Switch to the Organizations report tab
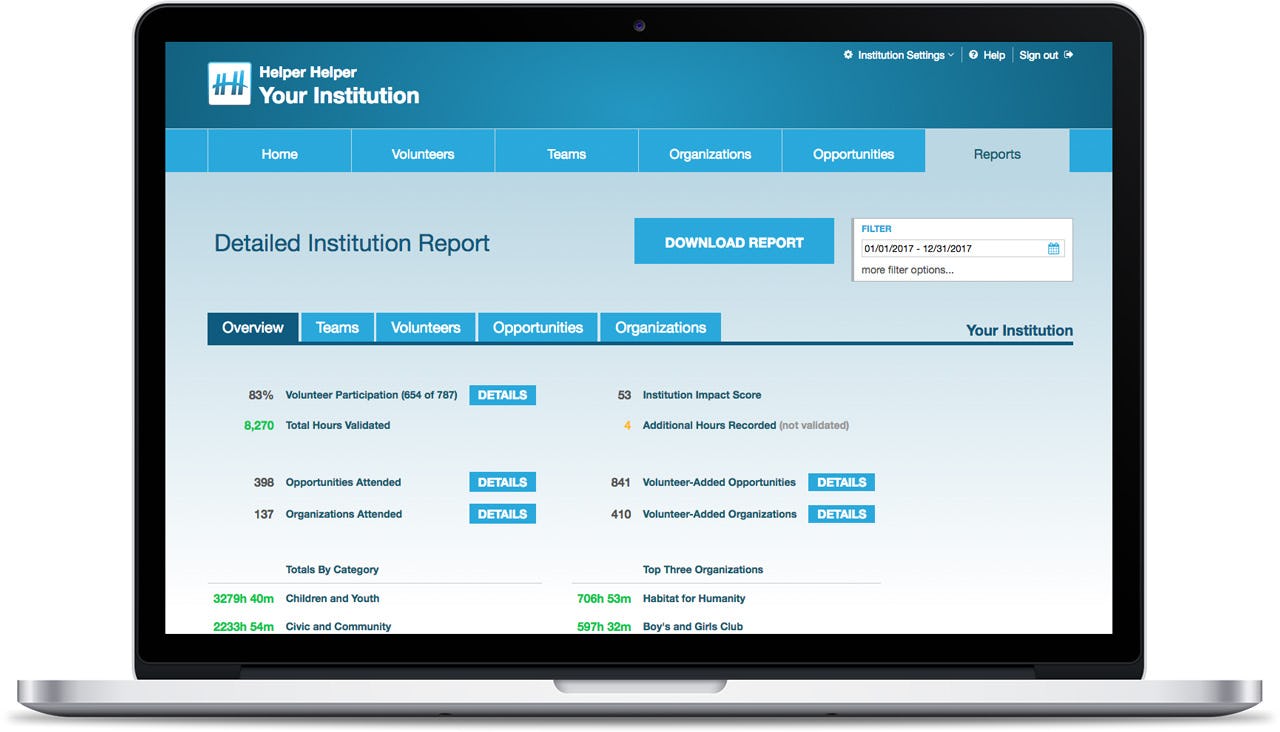The height and width of the screenshot is (732, 1280). [659, 327]
